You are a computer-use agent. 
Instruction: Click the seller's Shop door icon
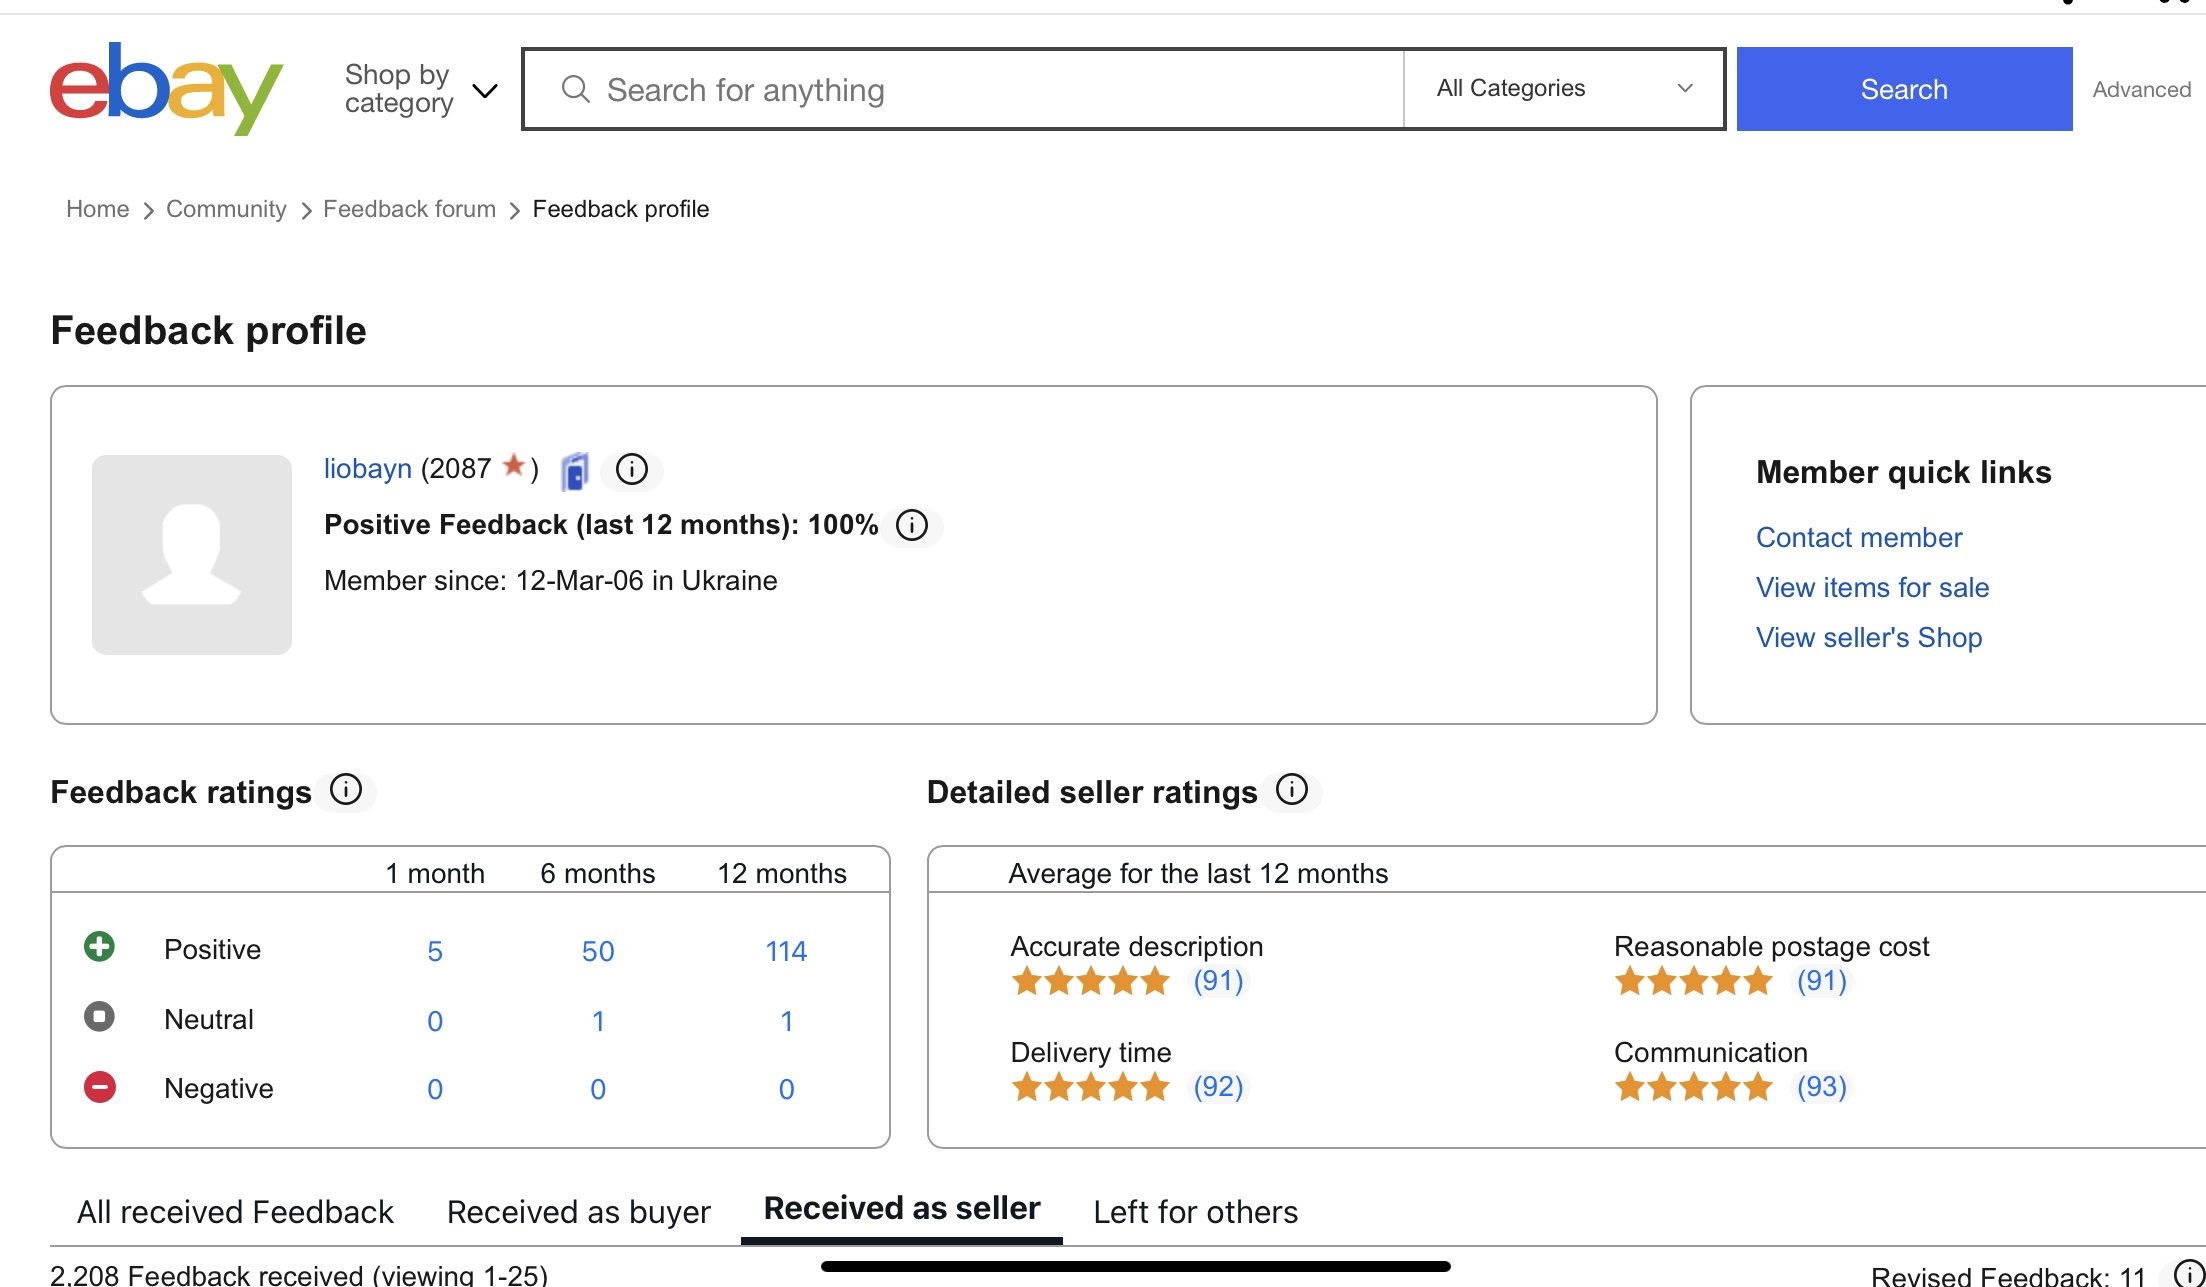coord(574,470)
